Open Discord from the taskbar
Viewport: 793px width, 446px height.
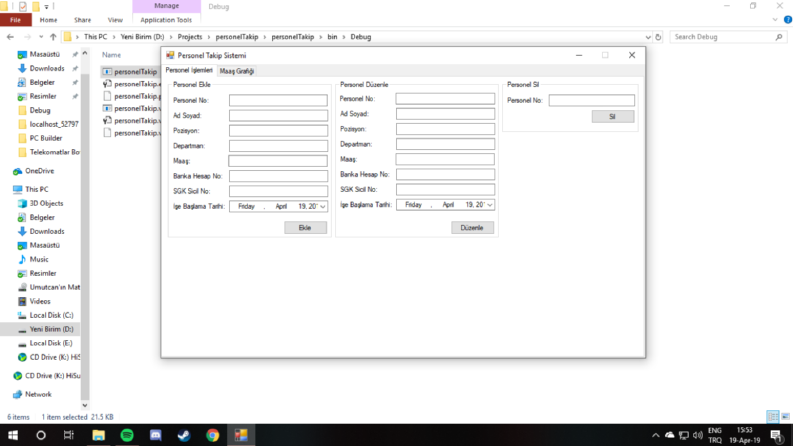(156, 435)
